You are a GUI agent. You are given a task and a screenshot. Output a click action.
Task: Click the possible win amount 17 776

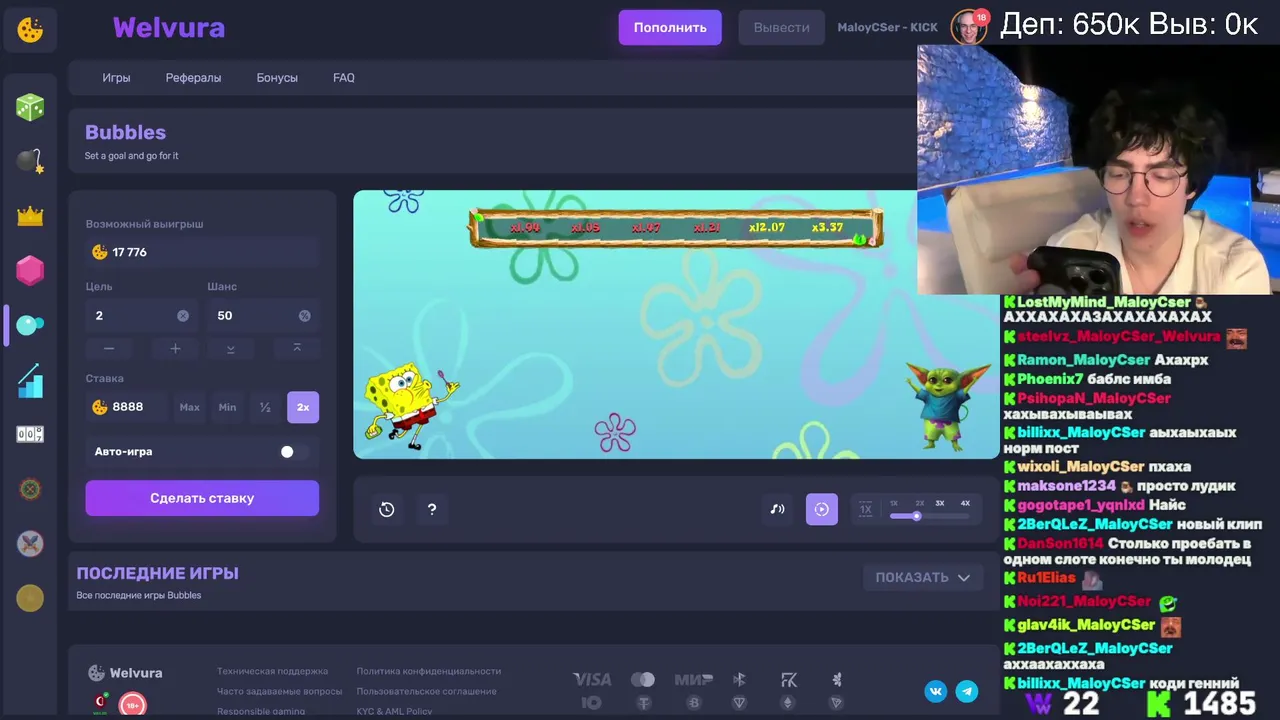[x=130, y=252]
